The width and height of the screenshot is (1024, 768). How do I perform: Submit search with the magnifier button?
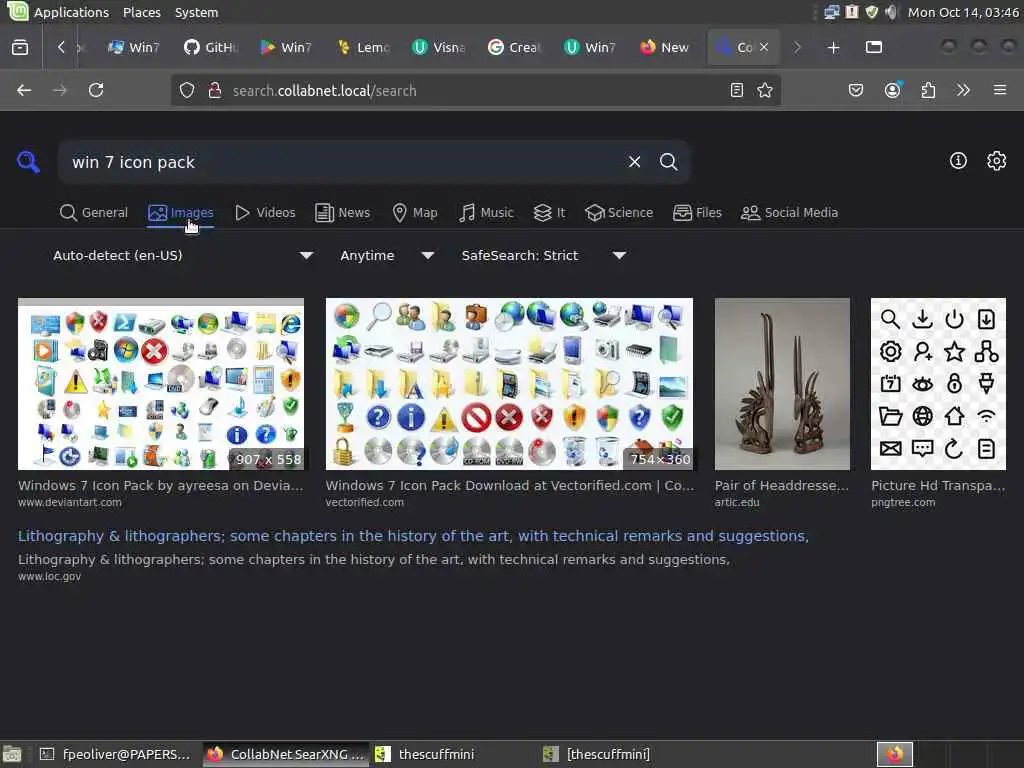[x=668, y=161]
